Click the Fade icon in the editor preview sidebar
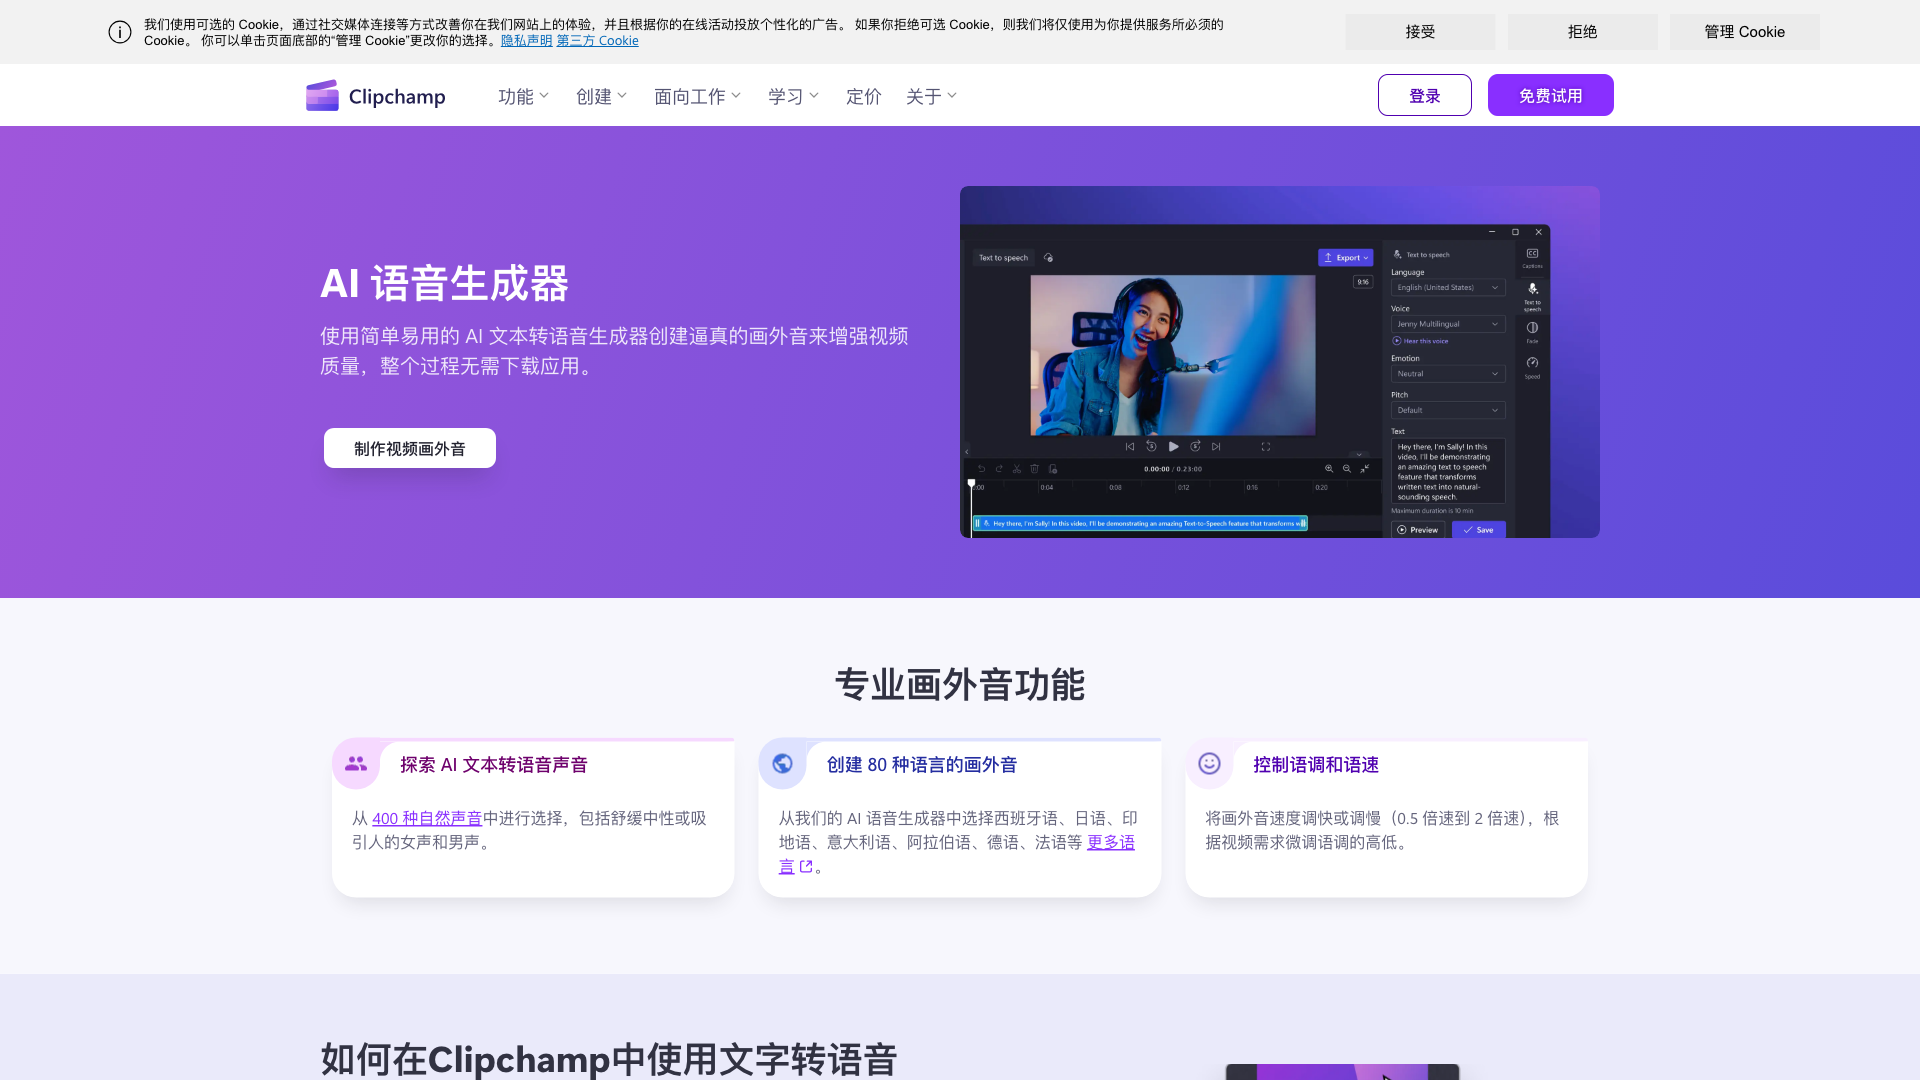This screenshot has width=1920, height=1080. click(x=1532, y=328)
